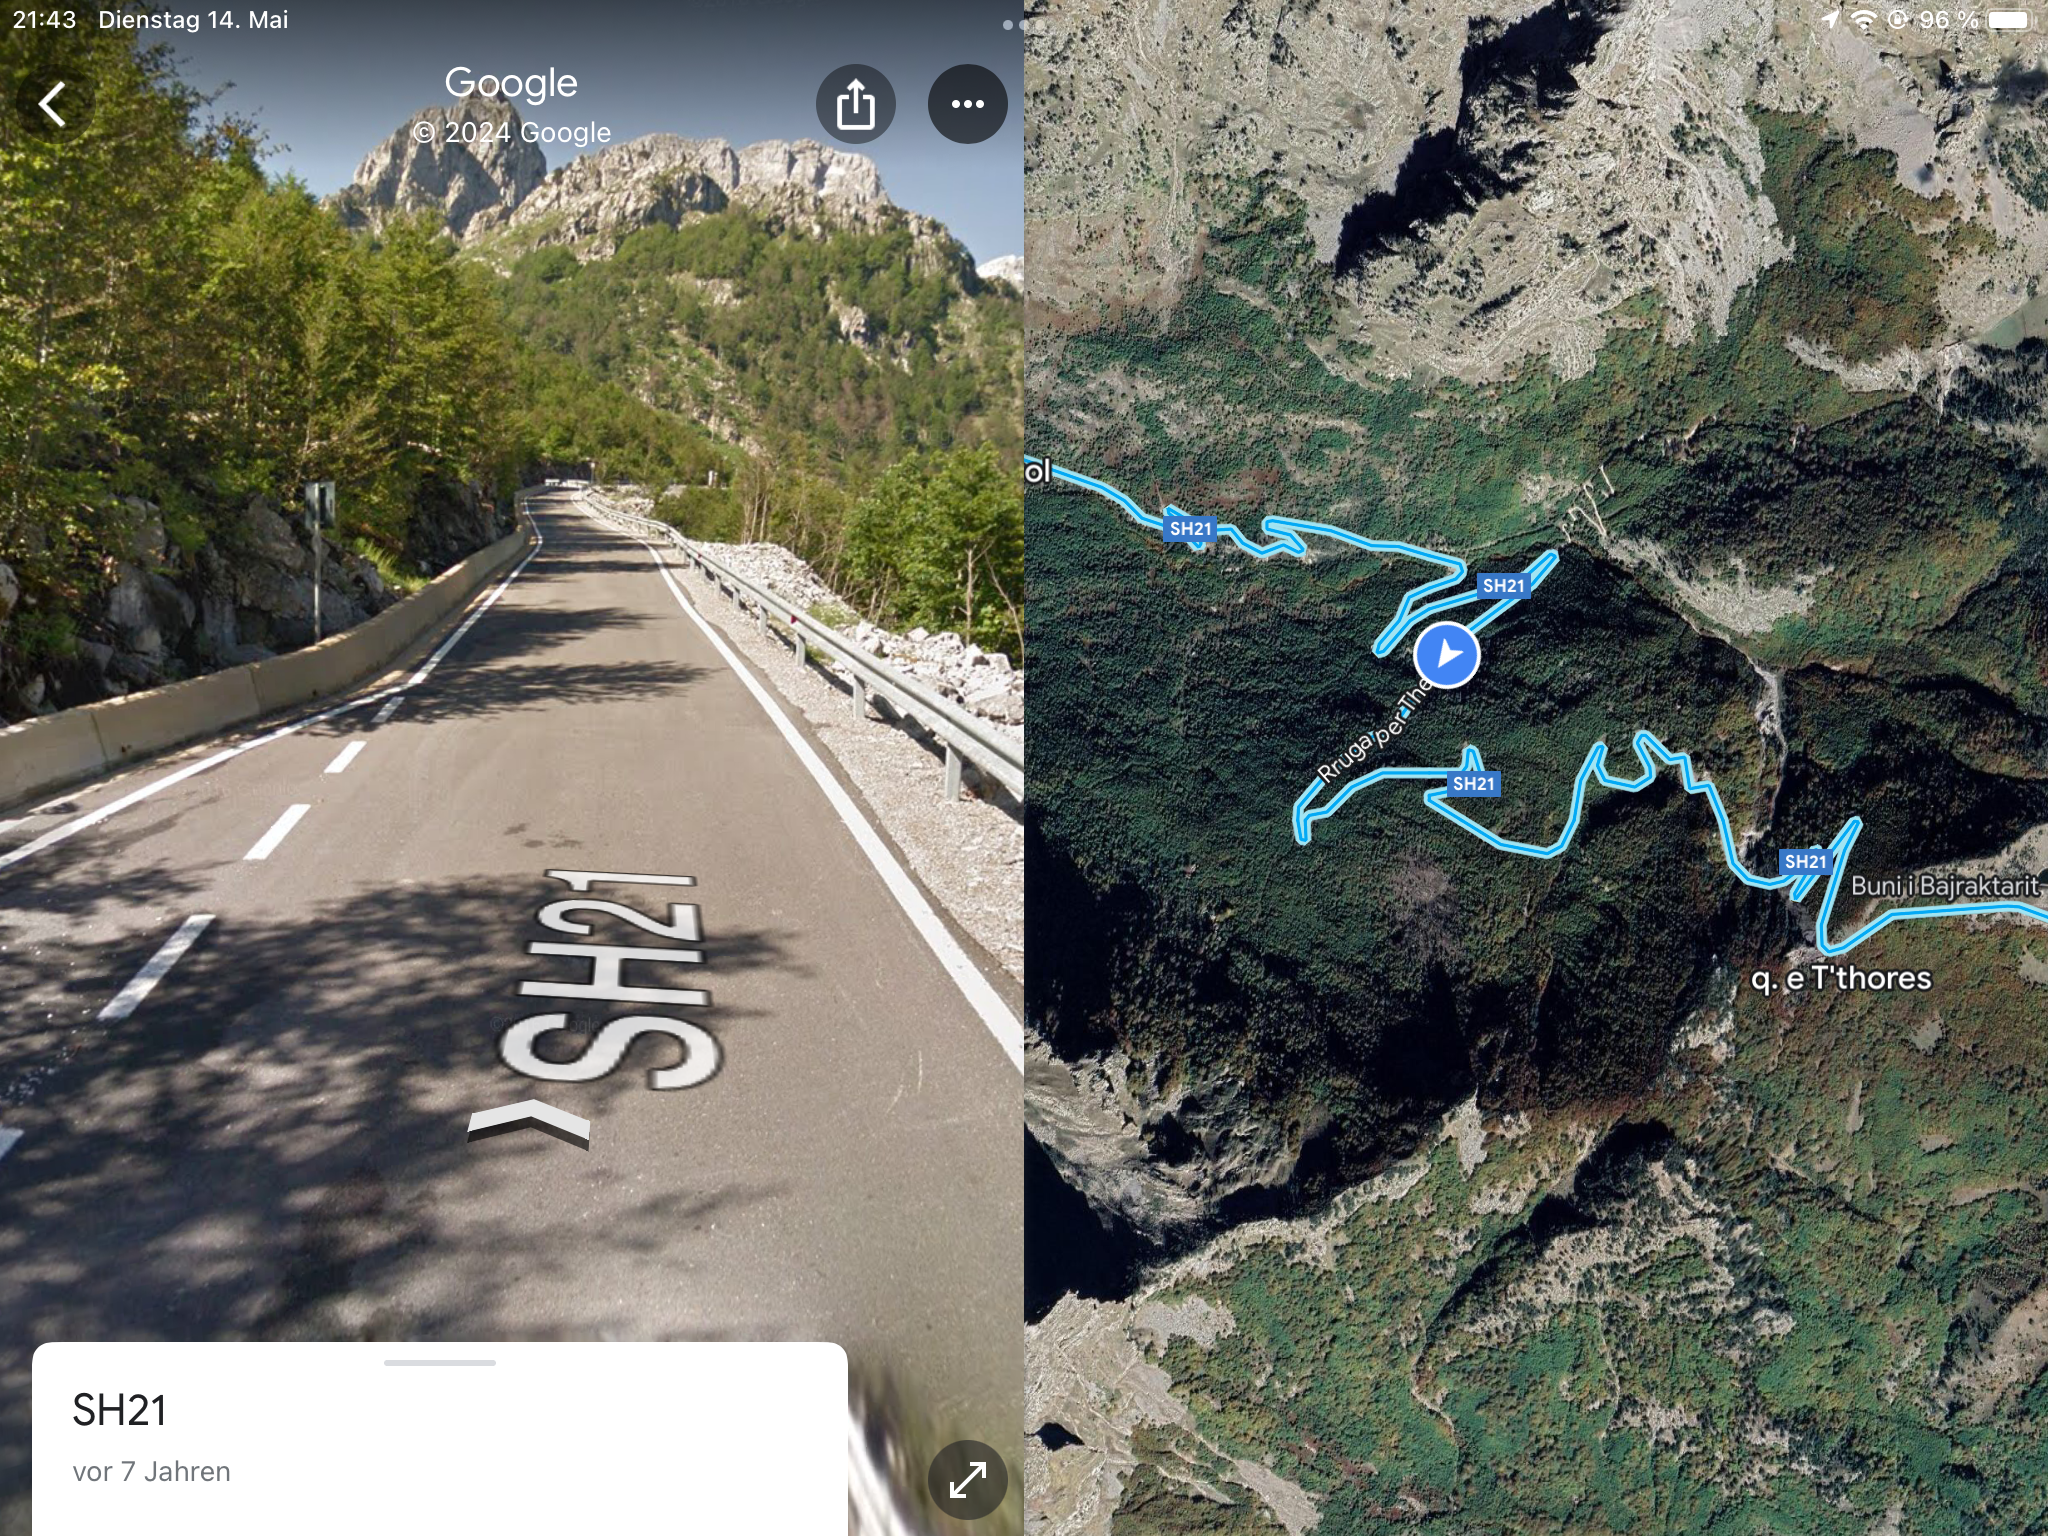Viewport: 2048px width, 1536px height.
Task: Open the three-dots more options menu
Action: [967, 104]
